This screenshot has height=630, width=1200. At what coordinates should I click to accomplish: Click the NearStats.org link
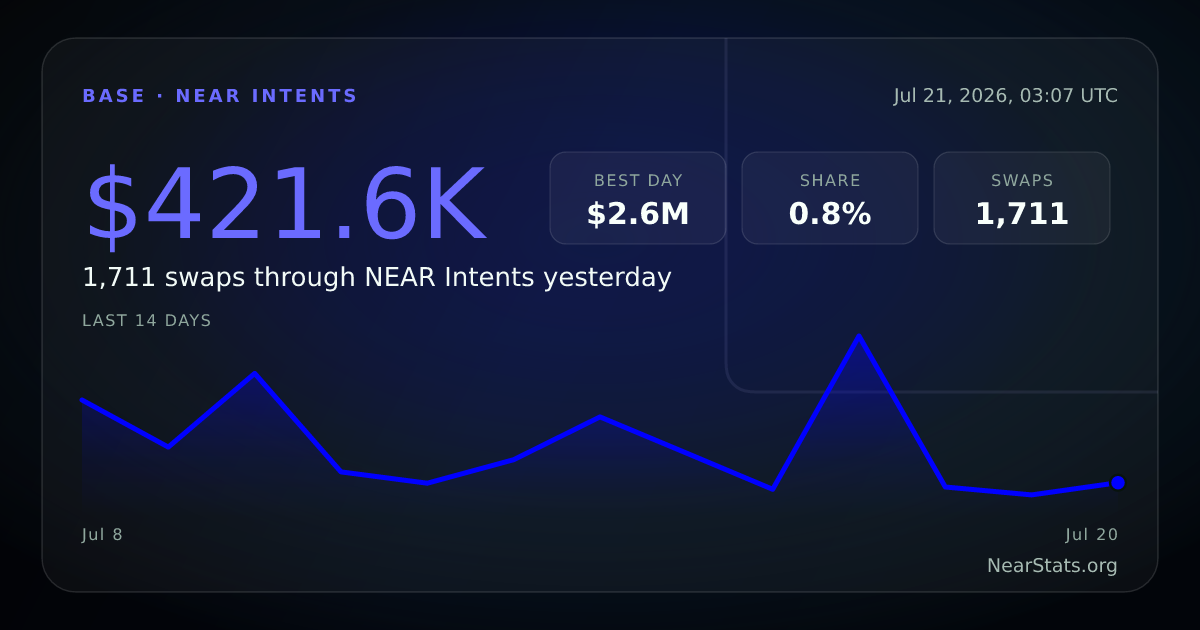[1052, 566]
